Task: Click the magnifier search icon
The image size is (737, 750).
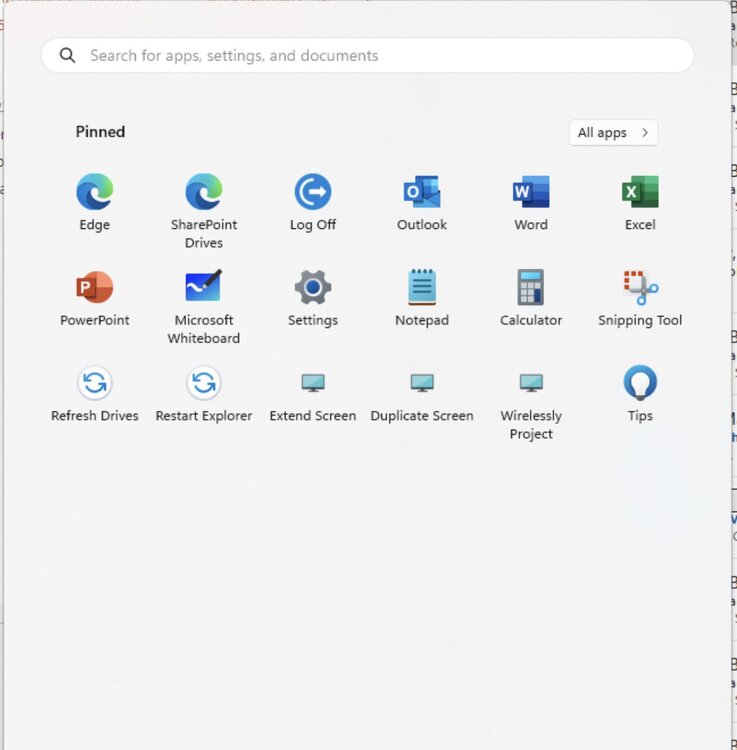Action: (67, 55)
